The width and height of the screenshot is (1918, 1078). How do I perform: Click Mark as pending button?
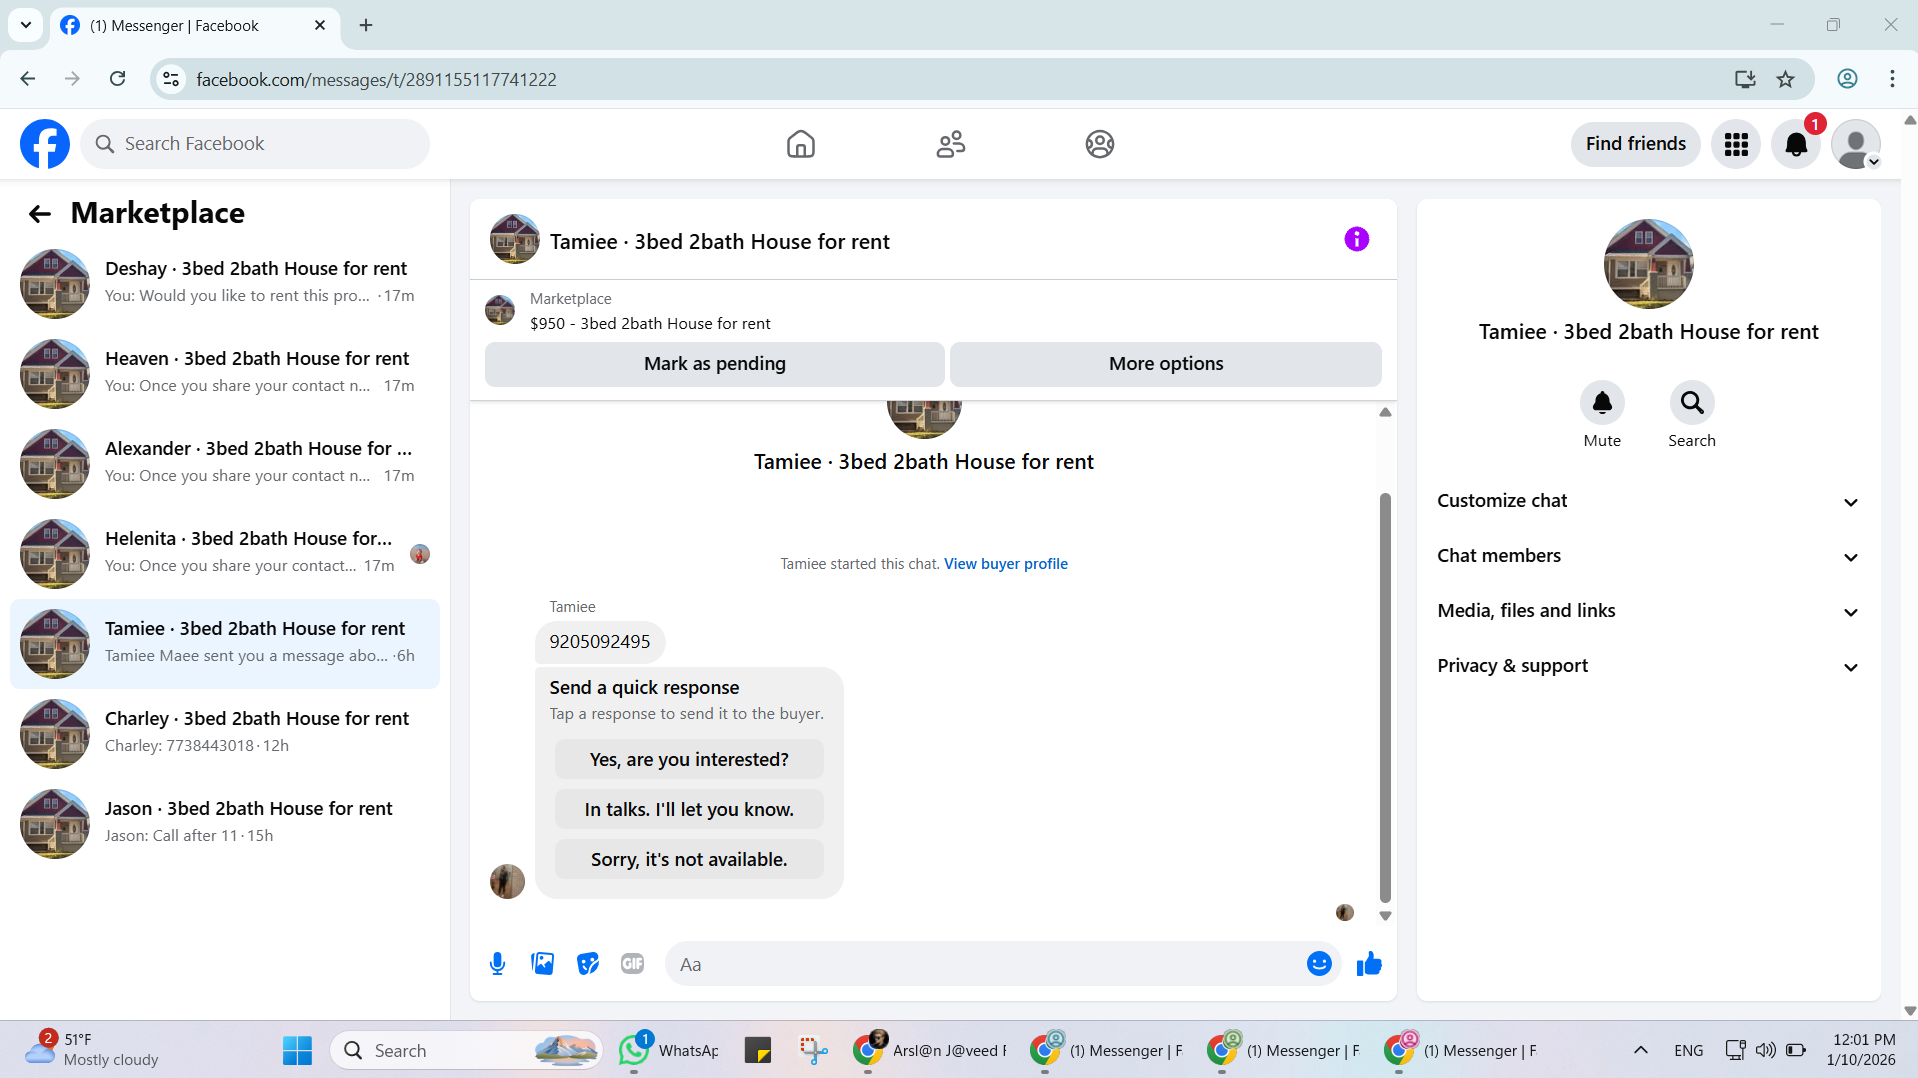714,364
